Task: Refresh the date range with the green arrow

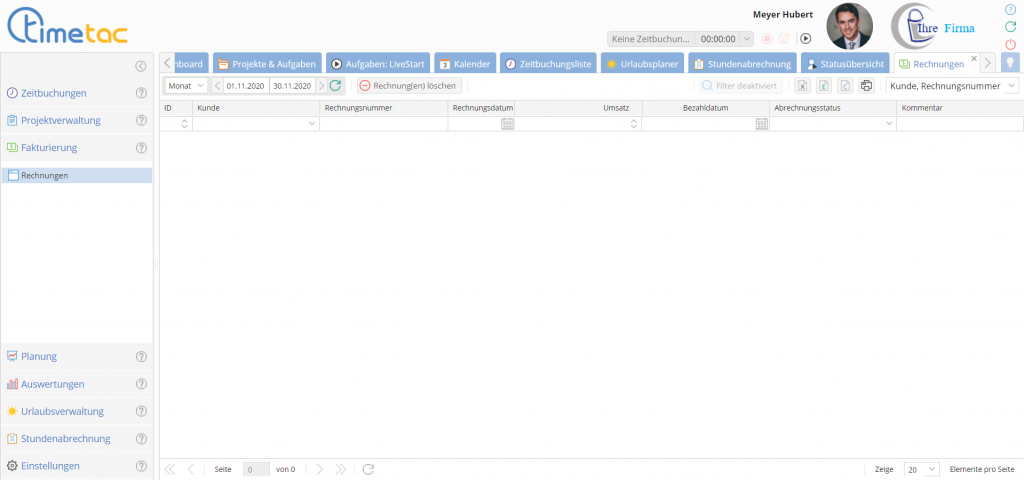Action: (x=336, y=86)
